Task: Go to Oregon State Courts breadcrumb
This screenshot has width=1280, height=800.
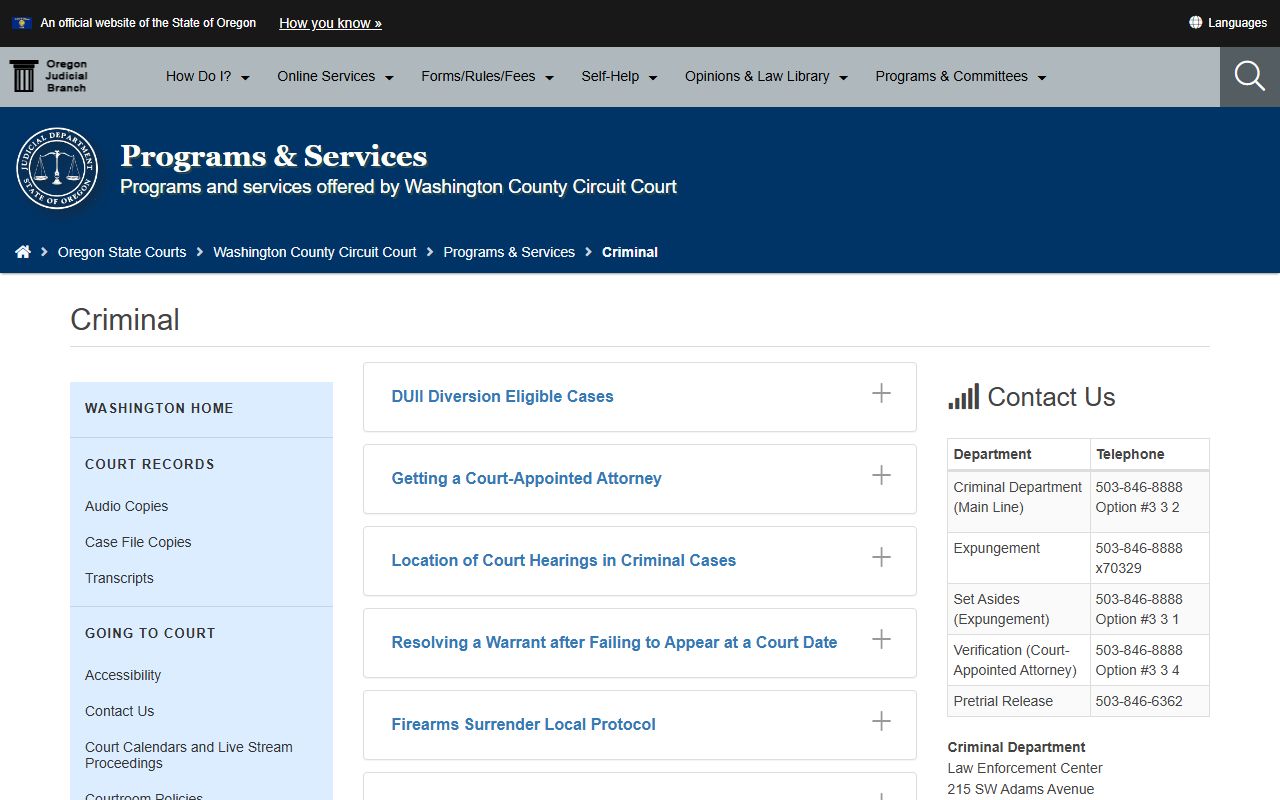Action: 122,252
